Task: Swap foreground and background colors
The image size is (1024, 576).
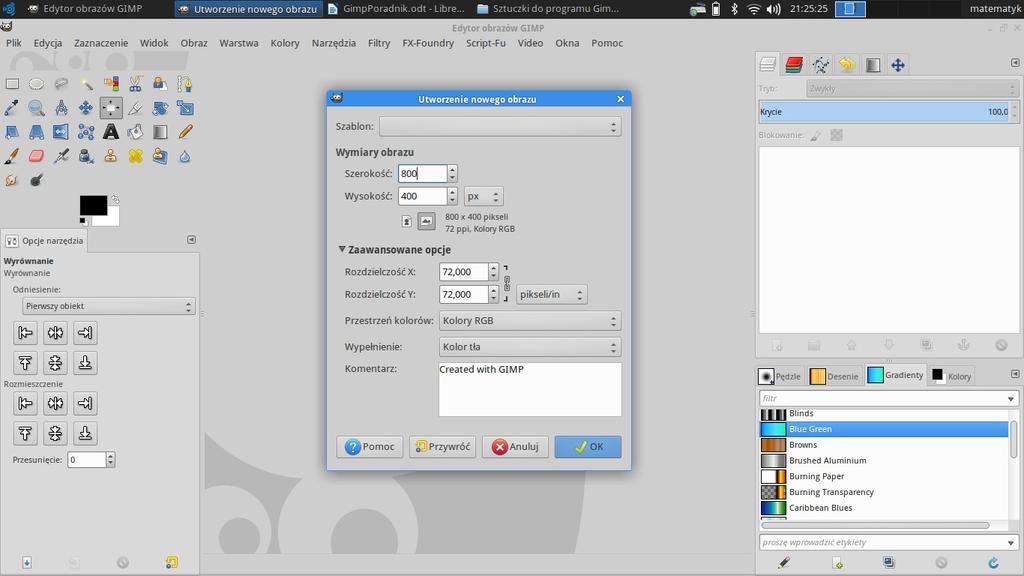Action: (115, 200)
